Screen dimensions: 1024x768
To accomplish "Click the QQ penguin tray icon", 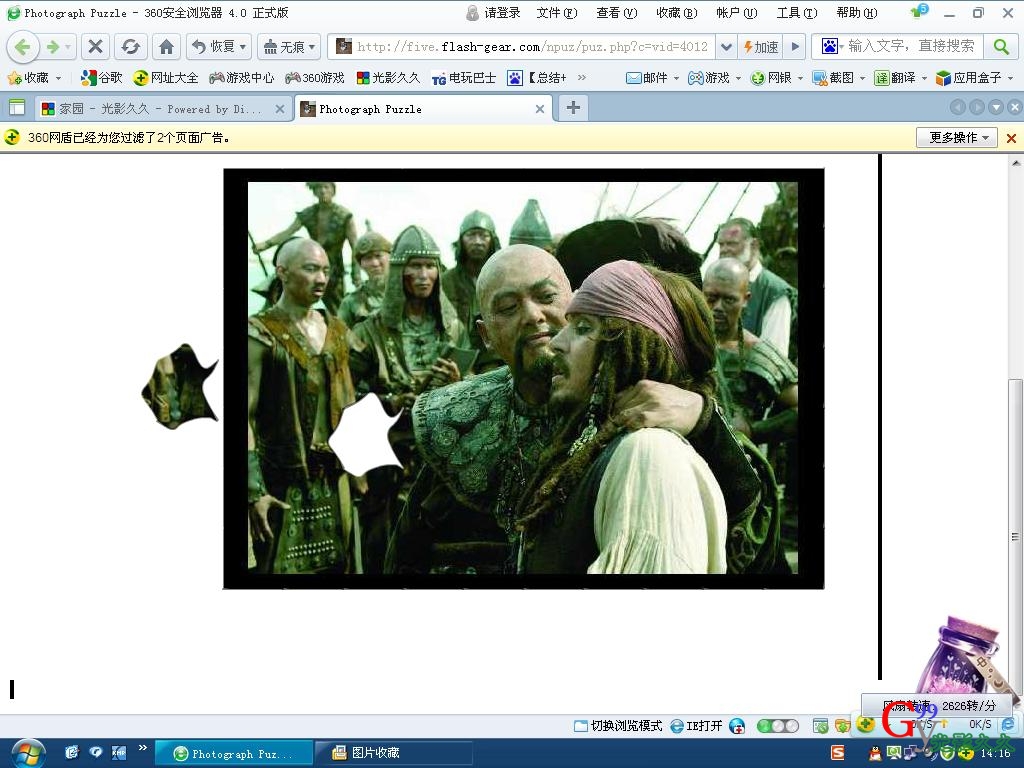I will [x=875, y=754].
